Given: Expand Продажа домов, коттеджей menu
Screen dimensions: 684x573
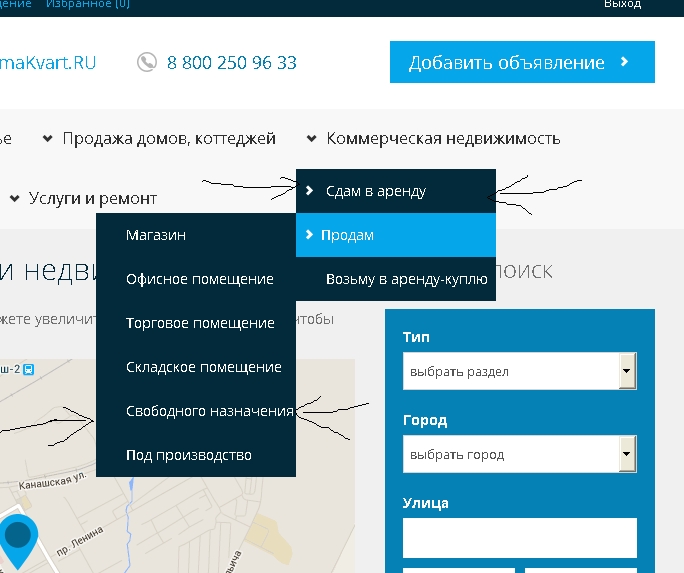Looking at the screenshot, I should 159,139.
